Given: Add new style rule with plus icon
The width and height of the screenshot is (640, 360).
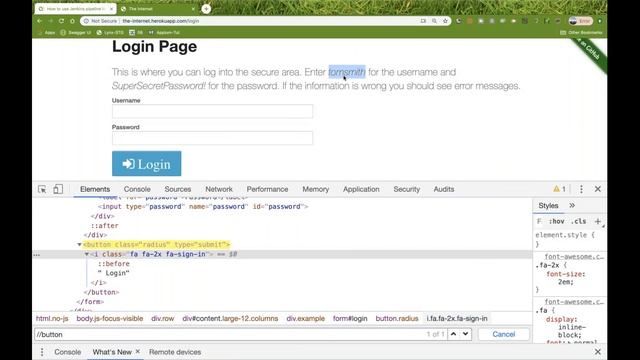Looking at the screenshot, I should [598, 221].
